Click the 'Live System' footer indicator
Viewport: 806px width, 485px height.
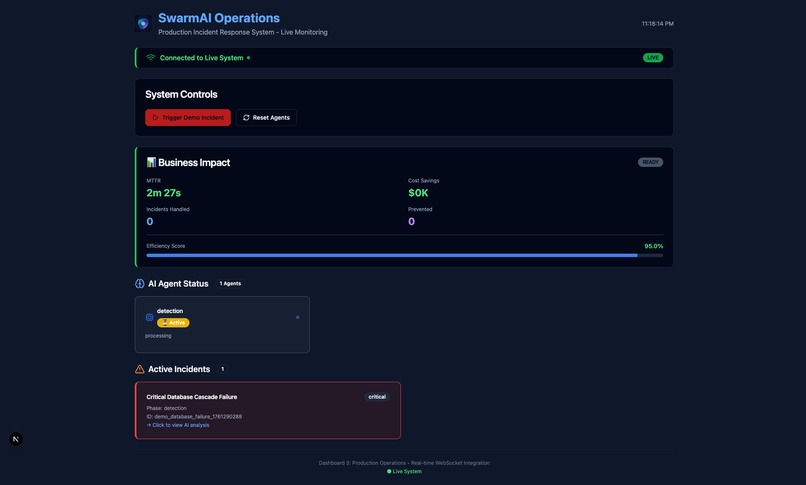coord(404,471)
